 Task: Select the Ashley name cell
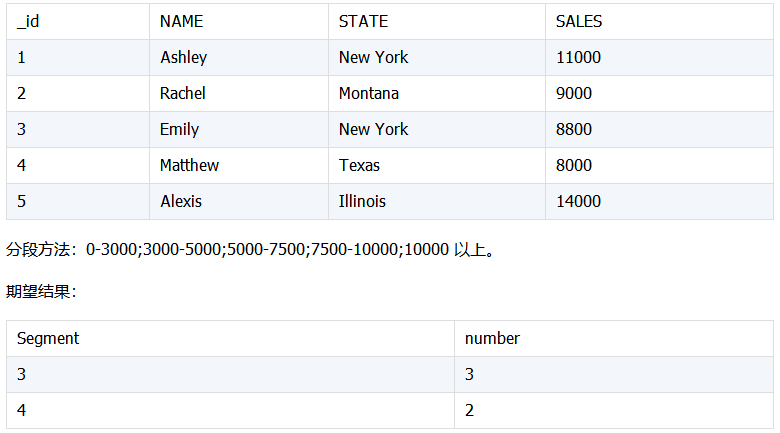pyautogui.click(x=184, y=57)
